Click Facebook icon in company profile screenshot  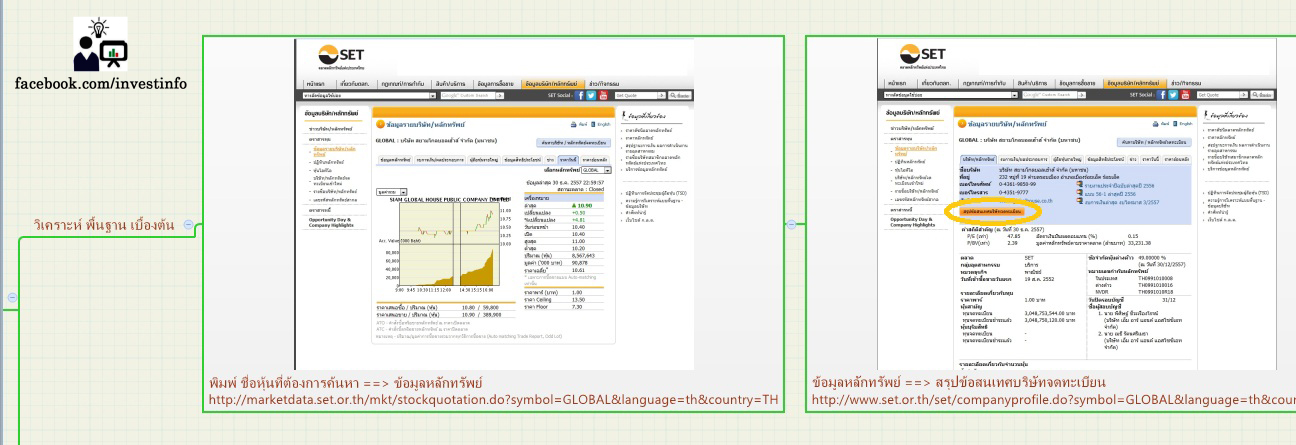(x=1161, y=95)
